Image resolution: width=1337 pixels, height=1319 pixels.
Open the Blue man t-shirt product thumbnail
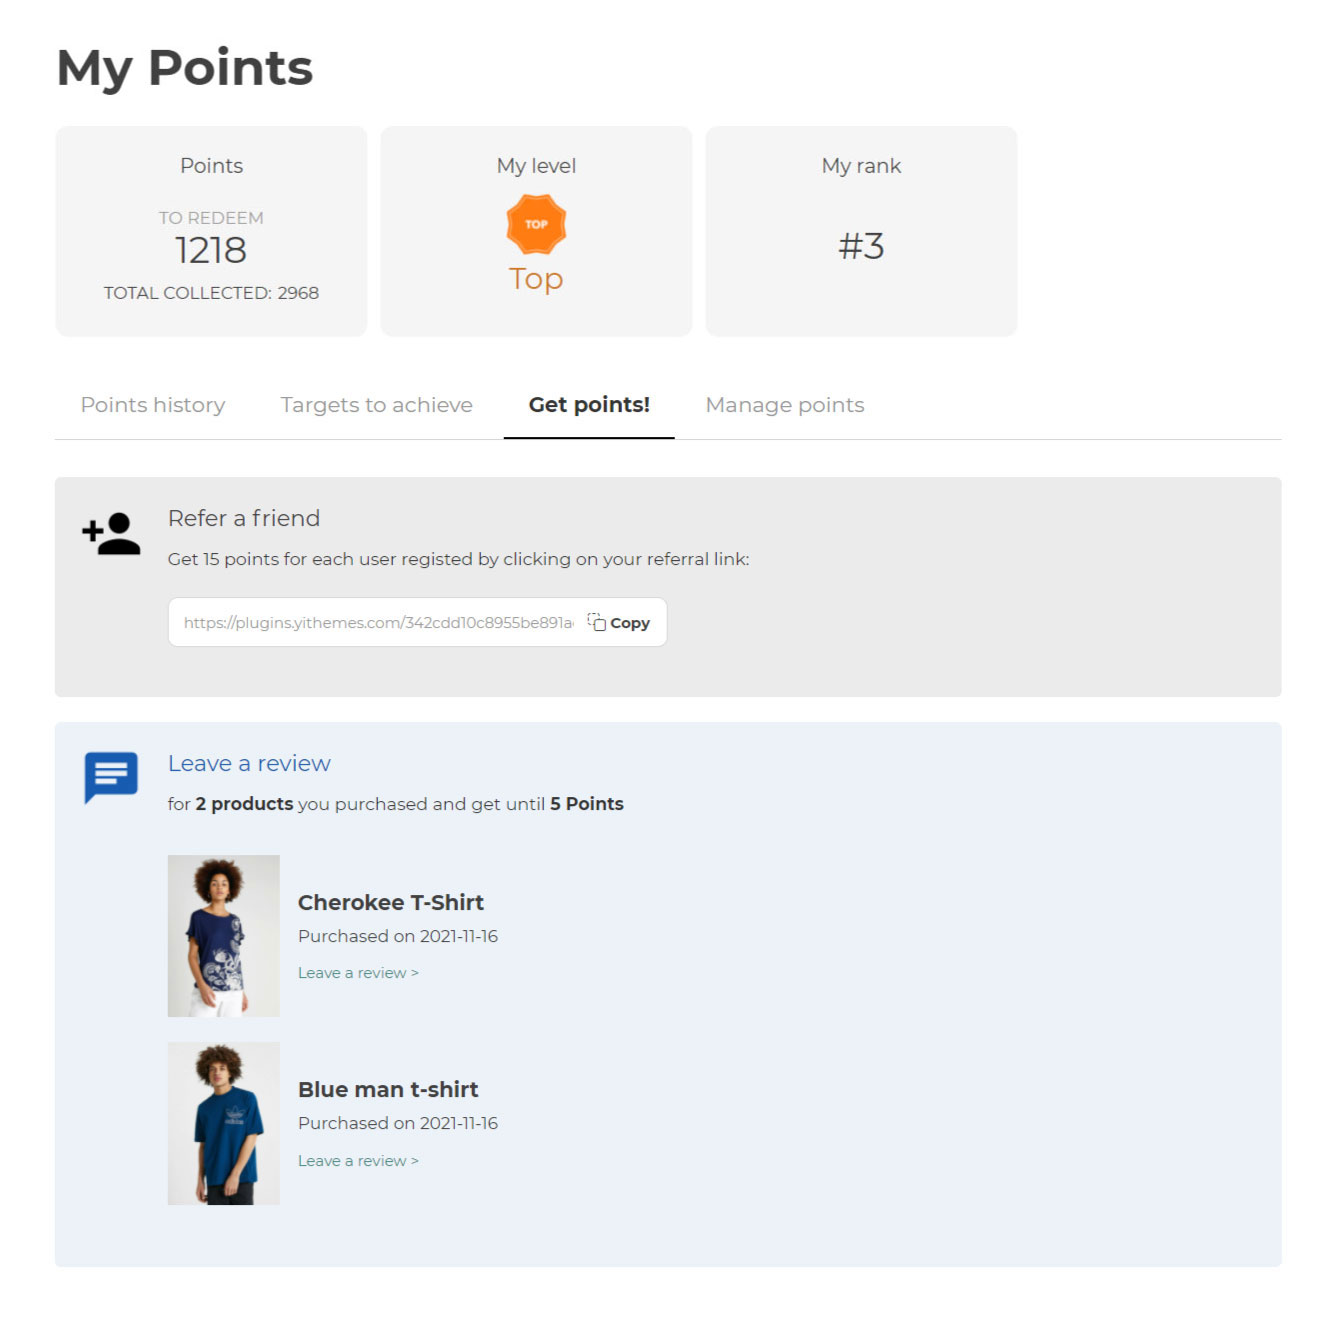pos(223,1123)
